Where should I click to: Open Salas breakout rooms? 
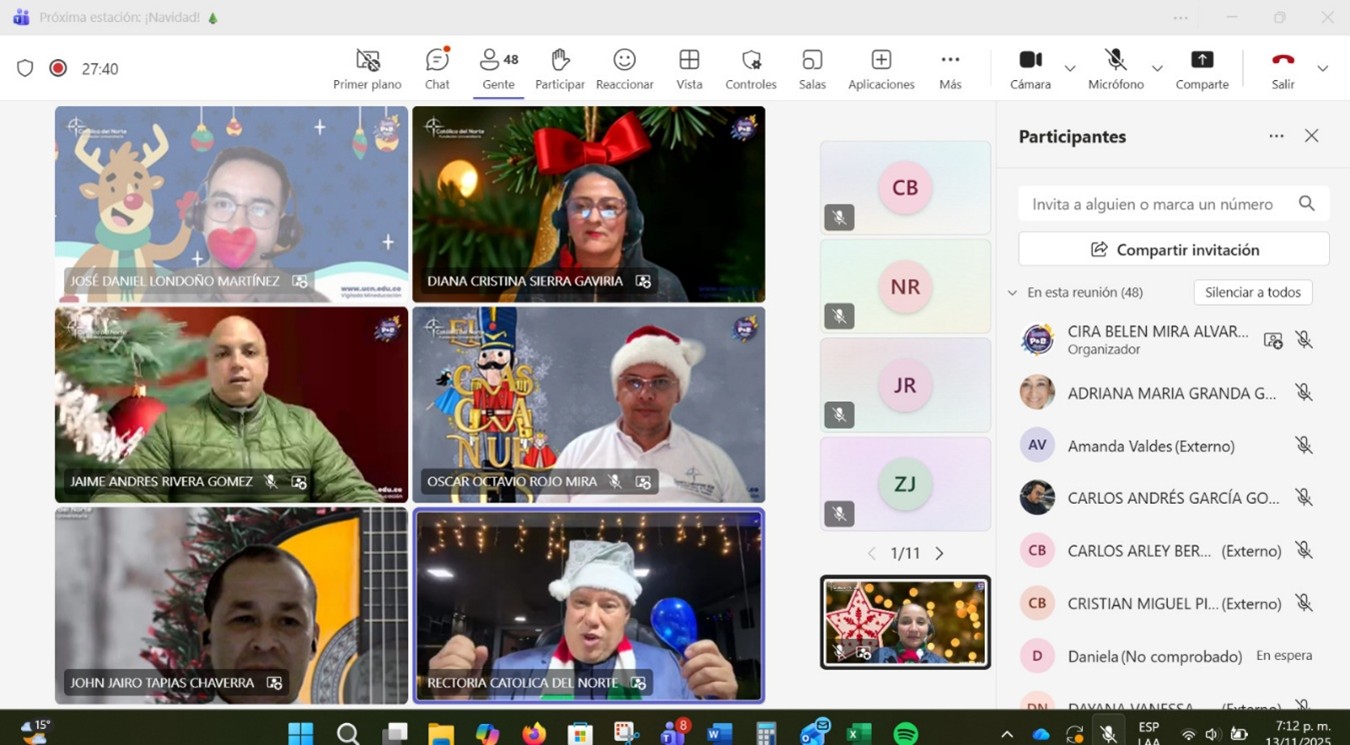click(812, 69)
